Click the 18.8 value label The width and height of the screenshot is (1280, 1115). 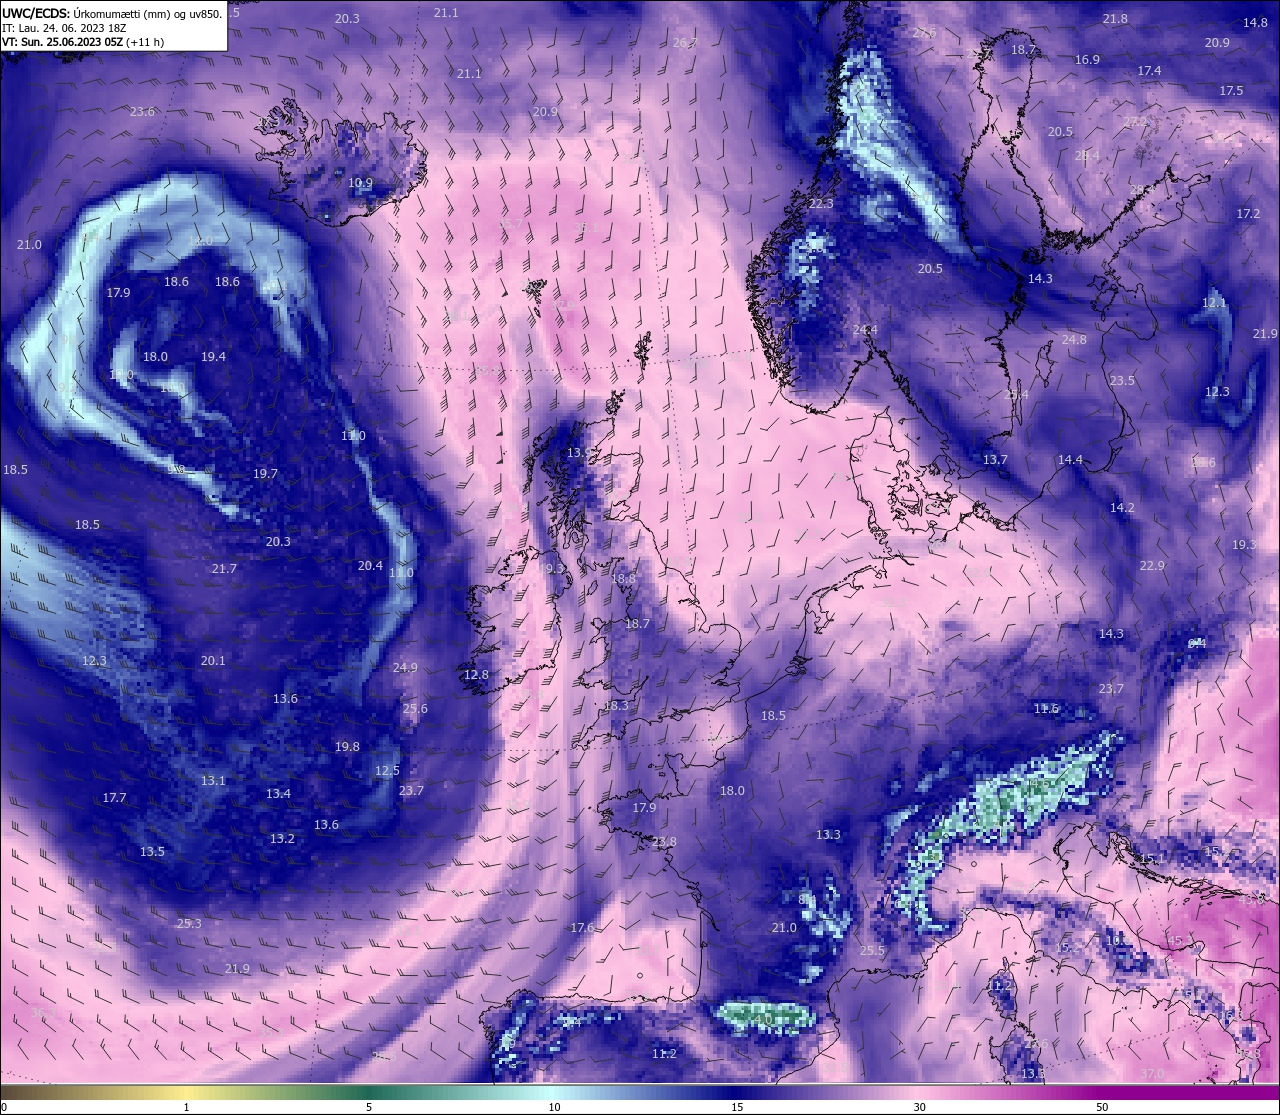[623, 579]
